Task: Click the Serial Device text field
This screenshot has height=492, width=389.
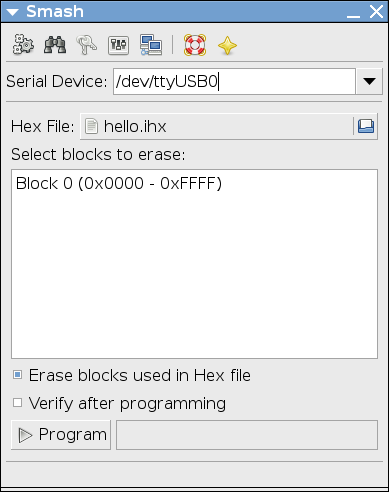Action: tap(234, 81)
